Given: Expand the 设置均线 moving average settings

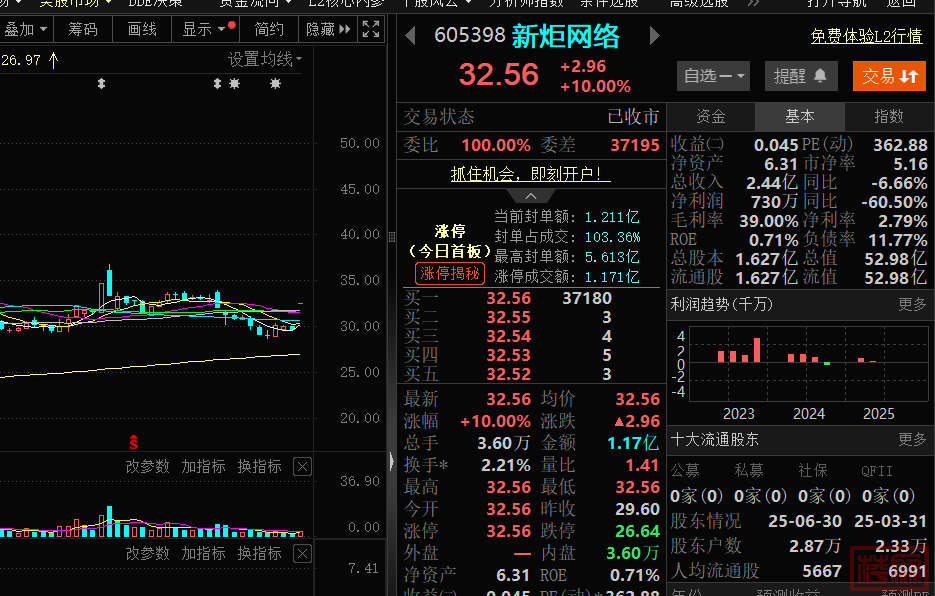Looking at the screenshot, I should pyautogui.click(x=265, y=59).
